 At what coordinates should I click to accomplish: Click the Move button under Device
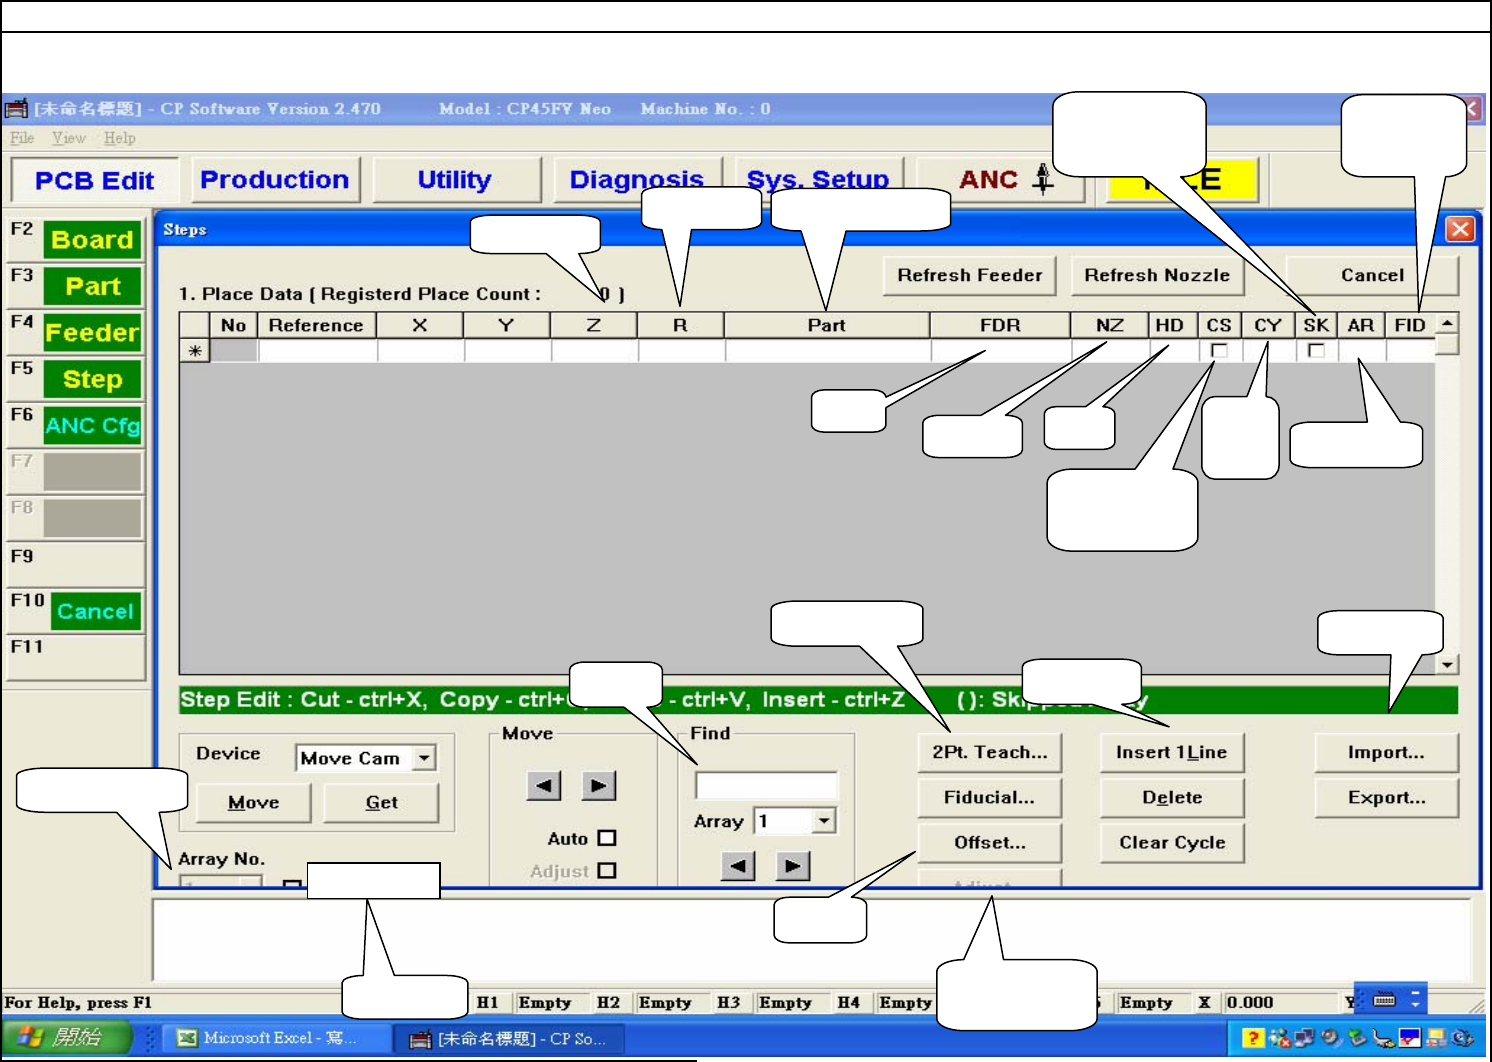click(254, 802)
